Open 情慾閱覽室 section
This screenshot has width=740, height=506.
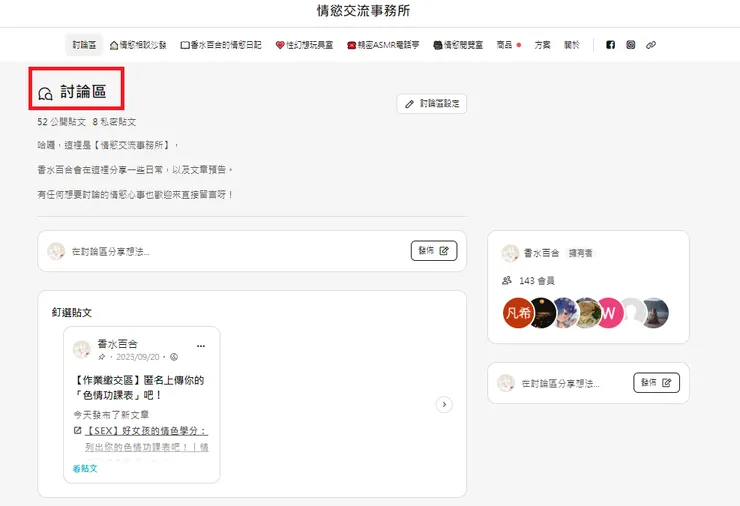pyautogui.click(x=458, y=45)
